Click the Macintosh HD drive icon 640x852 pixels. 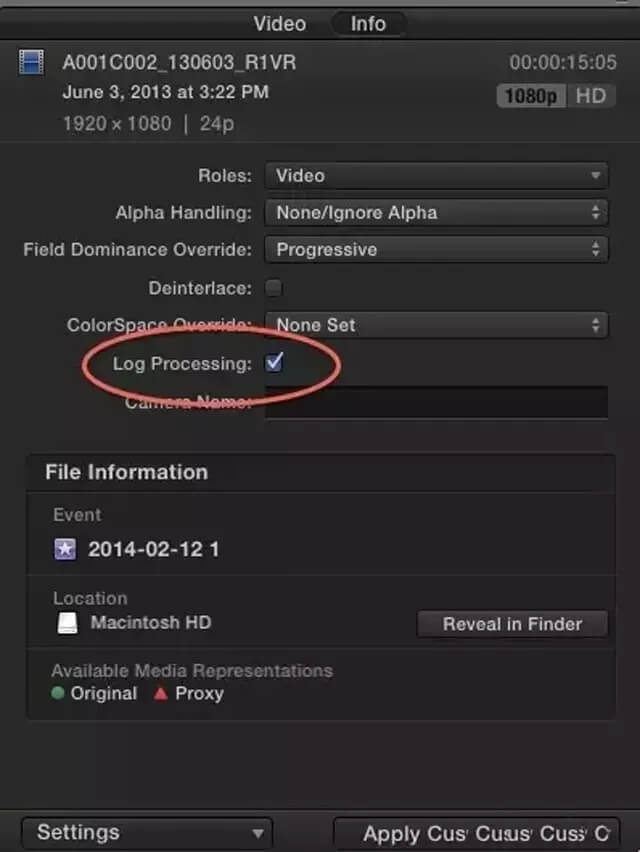67,623
